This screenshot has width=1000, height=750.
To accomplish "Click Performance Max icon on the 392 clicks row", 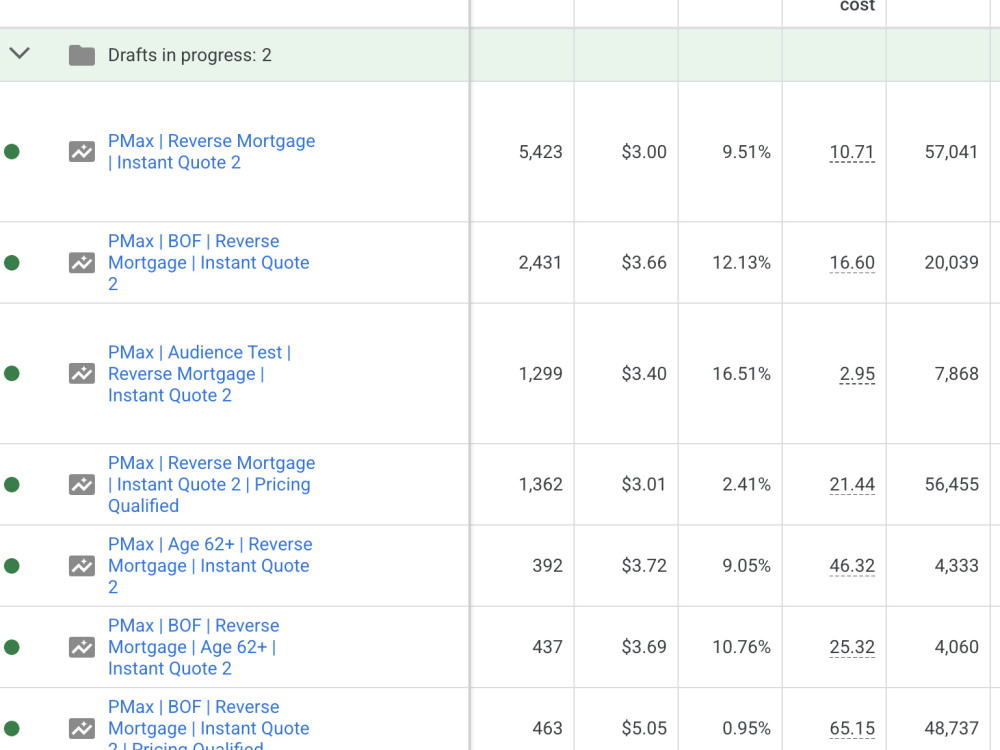I will pos(82,566).
